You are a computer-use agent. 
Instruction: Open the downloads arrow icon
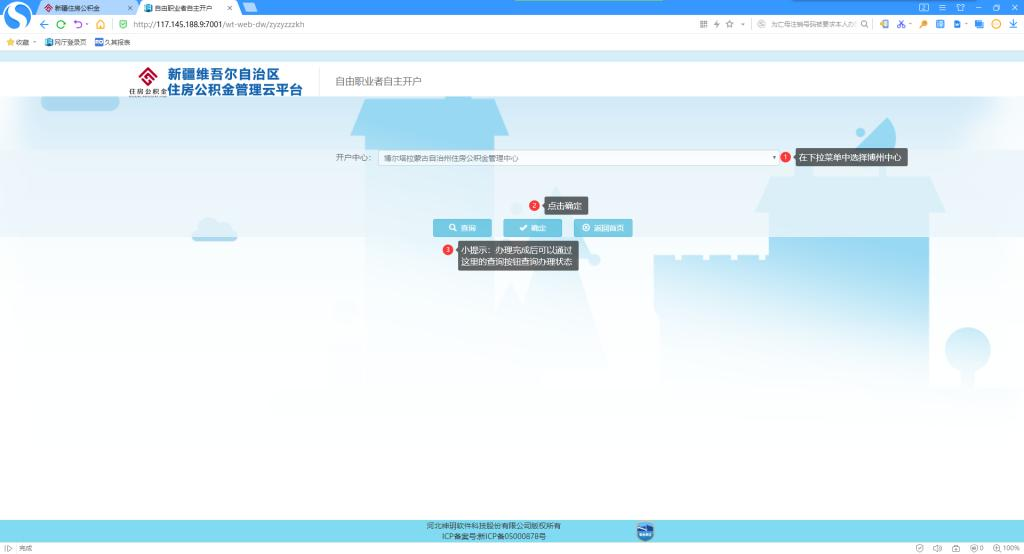(1013, 24)
